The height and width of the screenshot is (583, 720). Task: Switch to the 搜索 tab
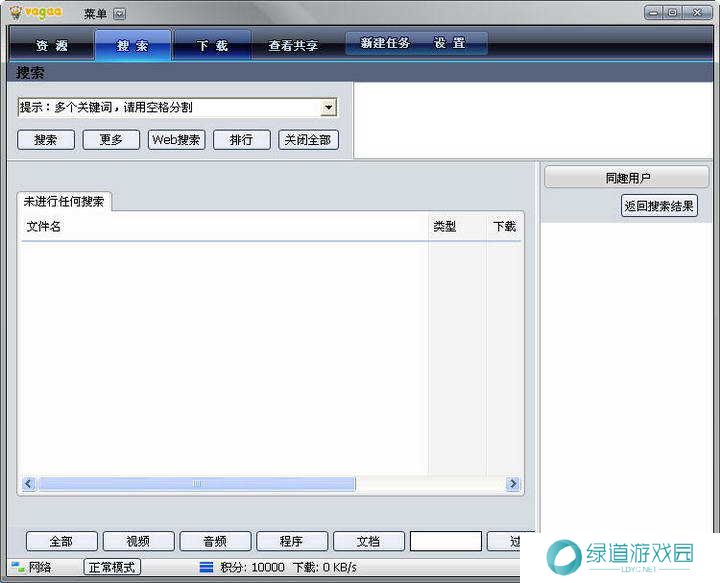pyautogui.click(x=133, y=45)
